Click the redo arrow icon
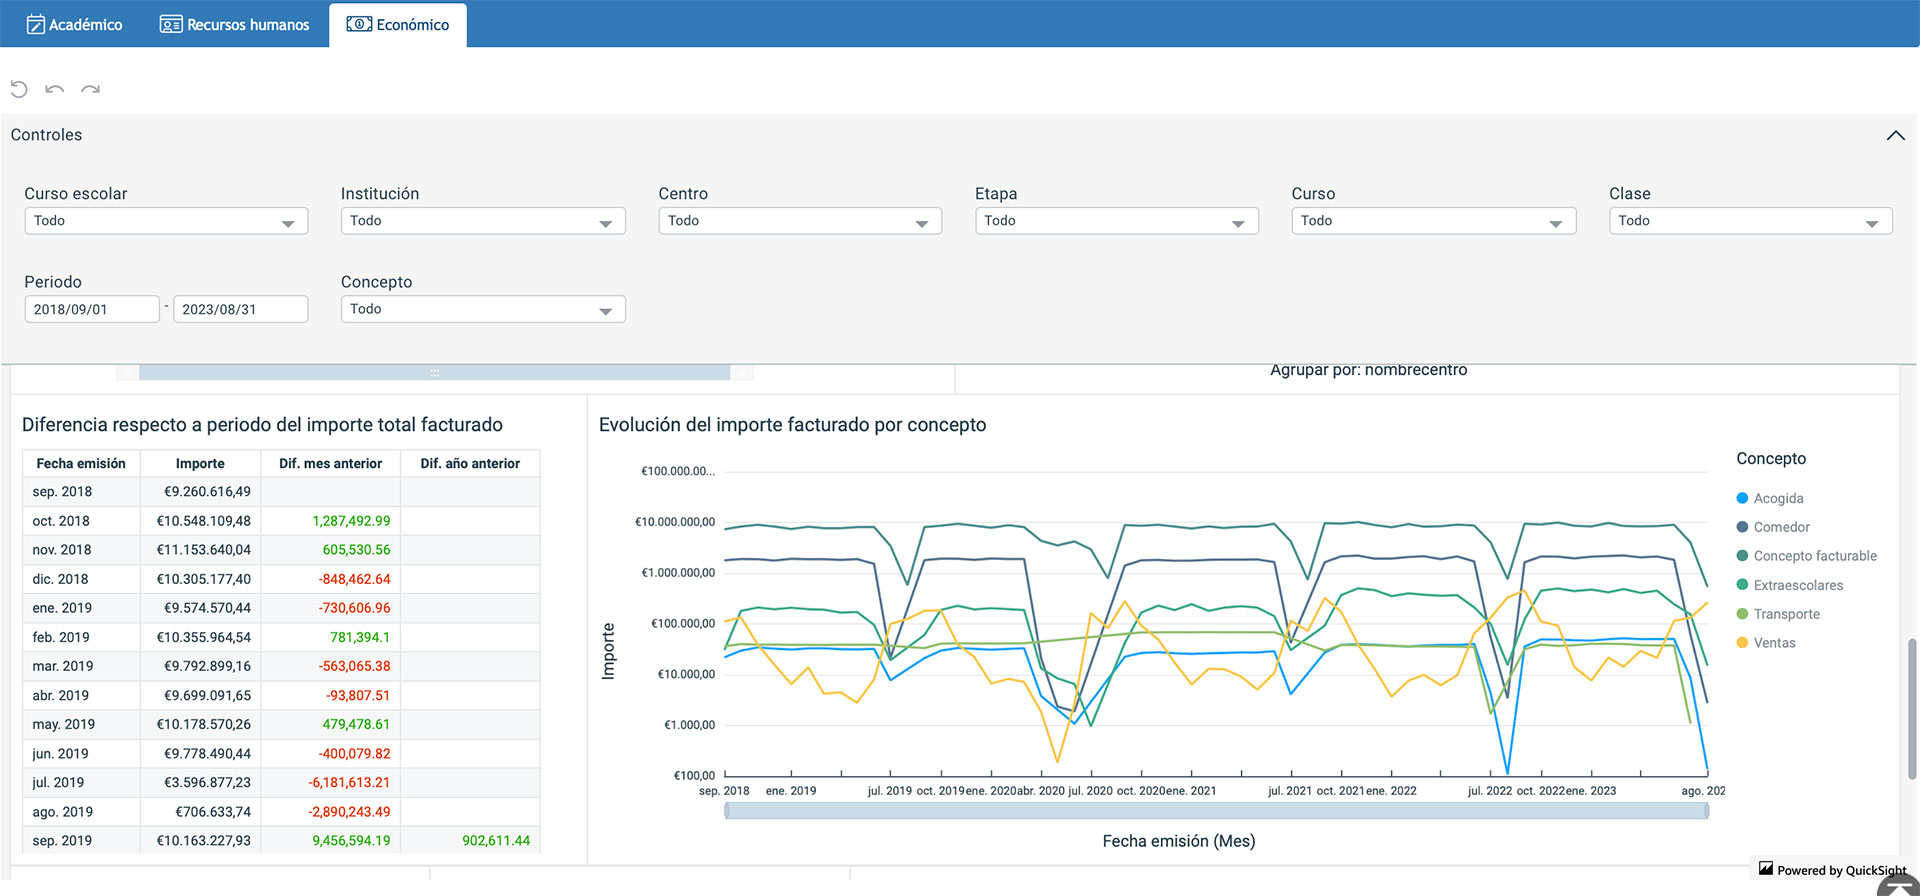The height and width of the screenshot is (896, 1920). [x=91, y=89]
